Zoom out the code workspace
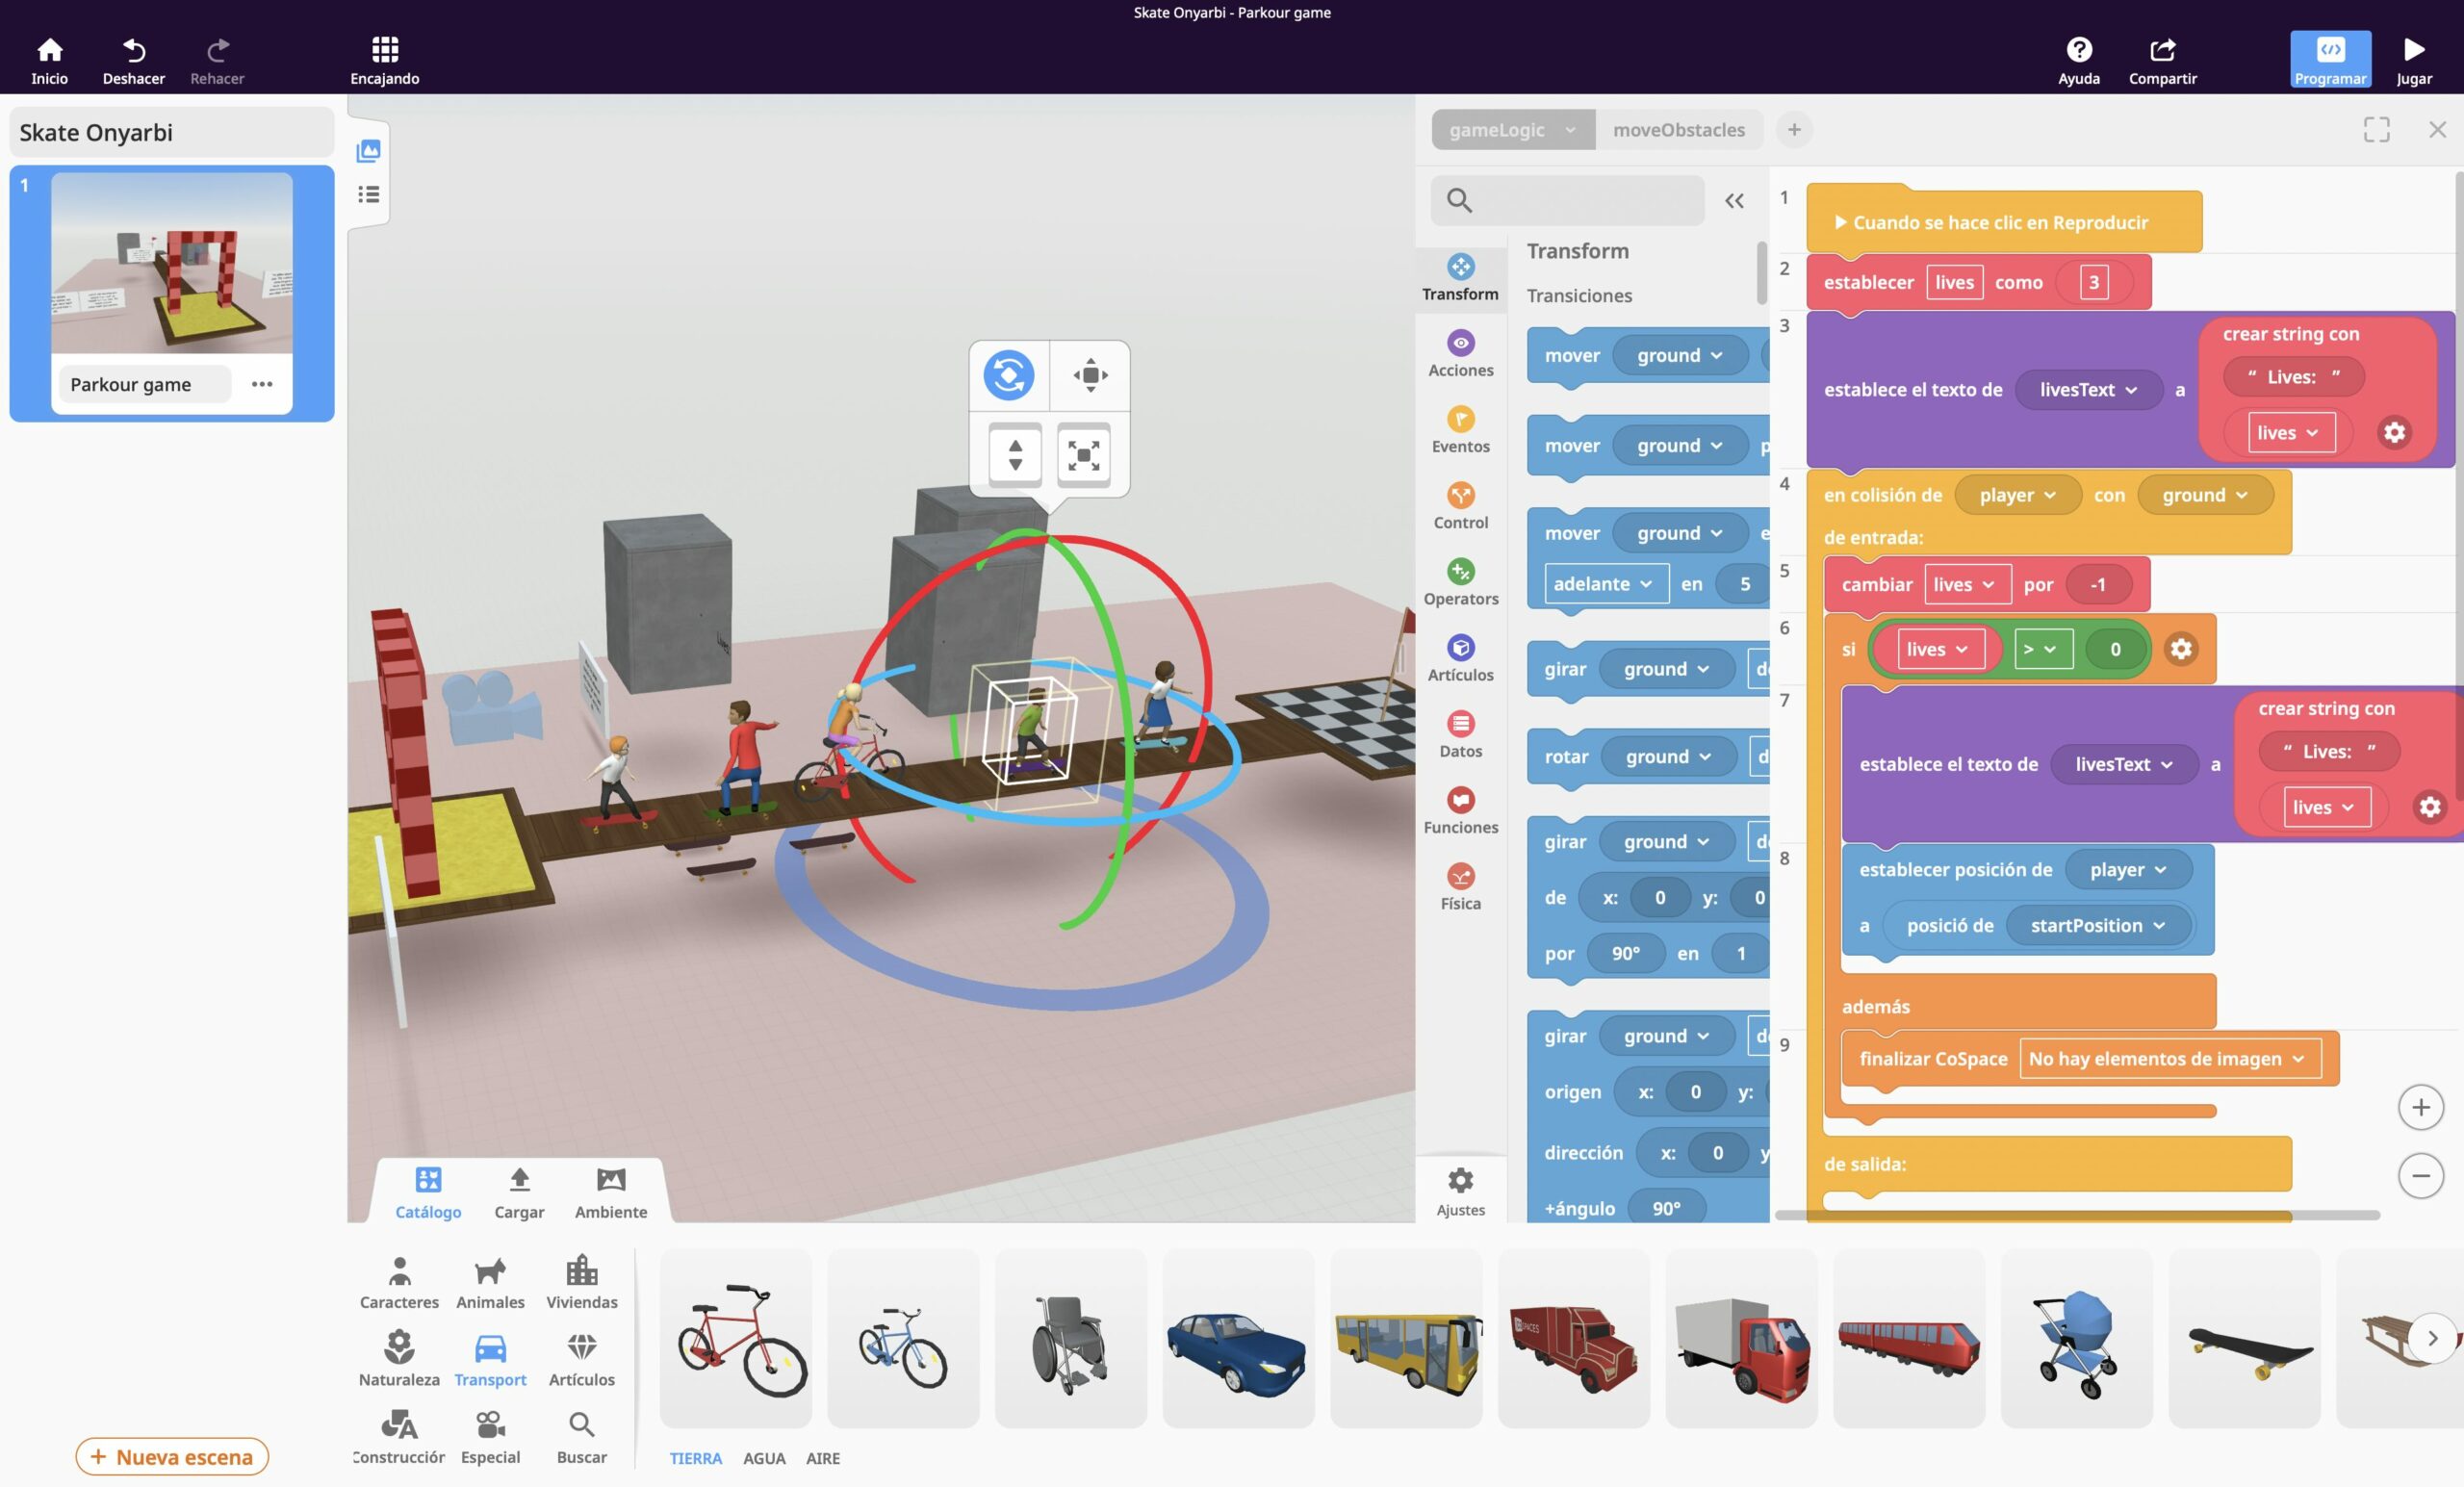This screenshot has width=2464, height=1487. [2420, 1176]
